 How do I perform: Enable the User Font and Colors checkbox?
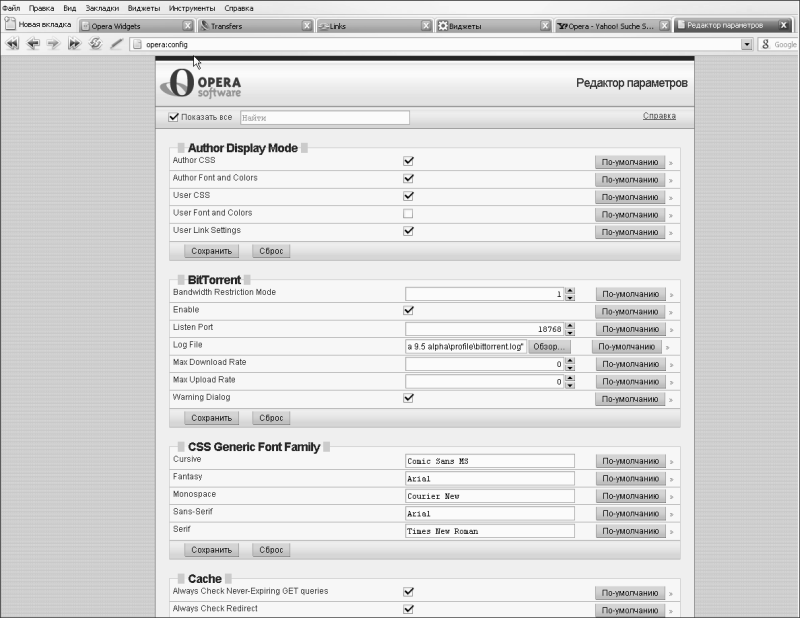[x=408, y=213]
